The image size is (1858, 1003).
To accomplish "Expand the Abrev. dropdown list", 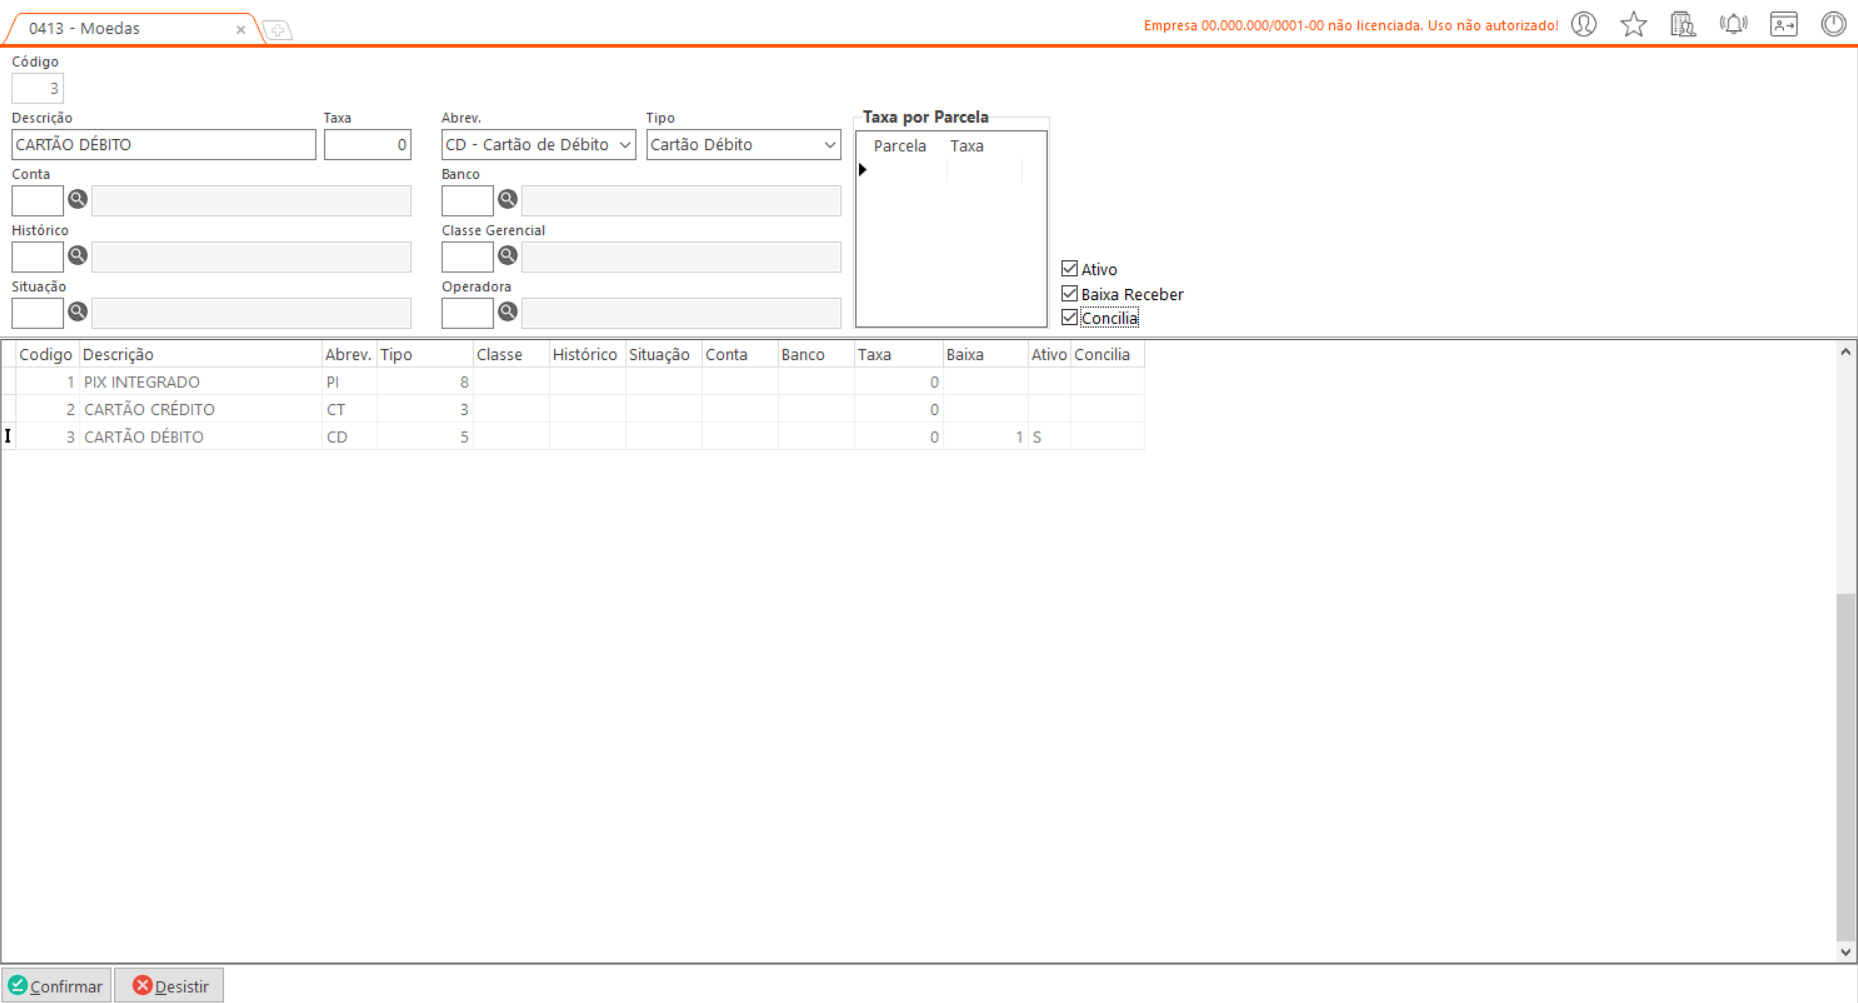I will click(624, 145).
